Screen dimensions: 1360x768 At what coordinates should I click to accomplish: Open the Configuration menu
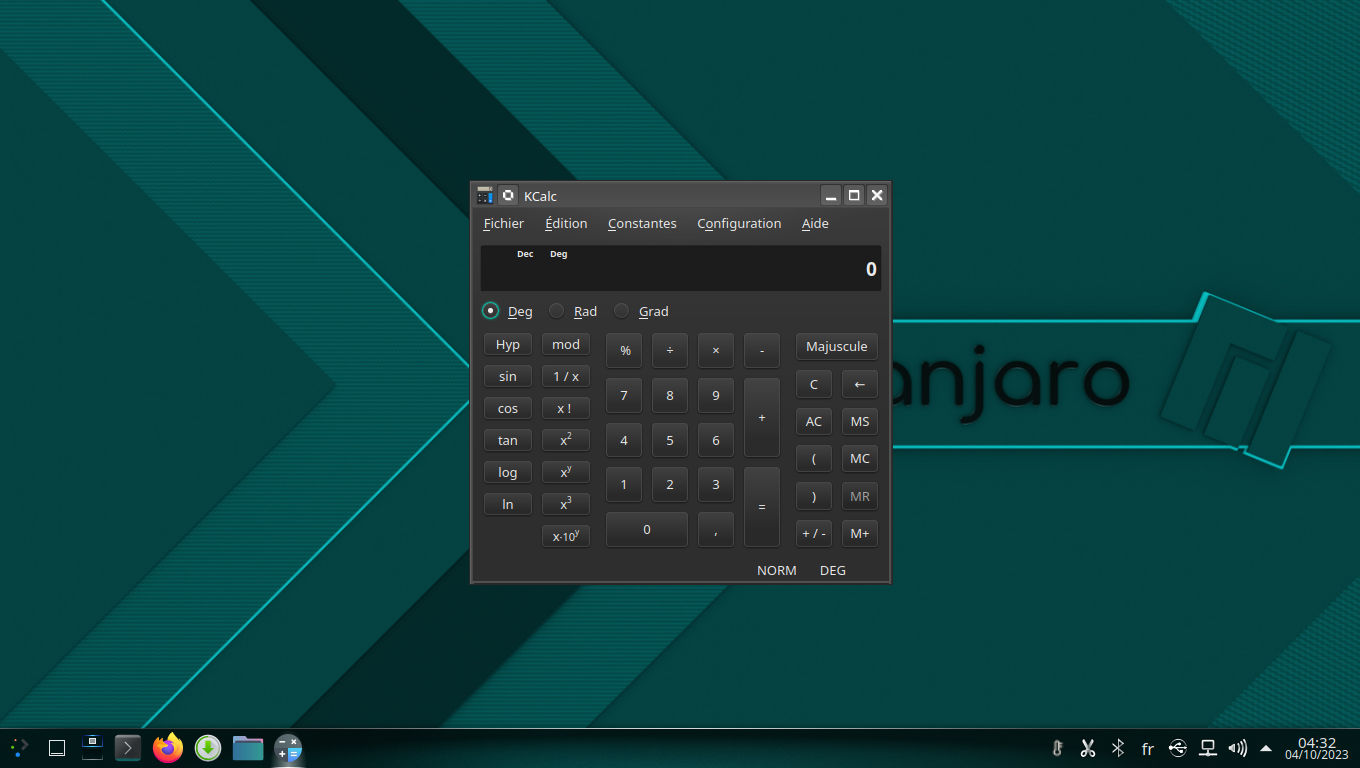739,224
